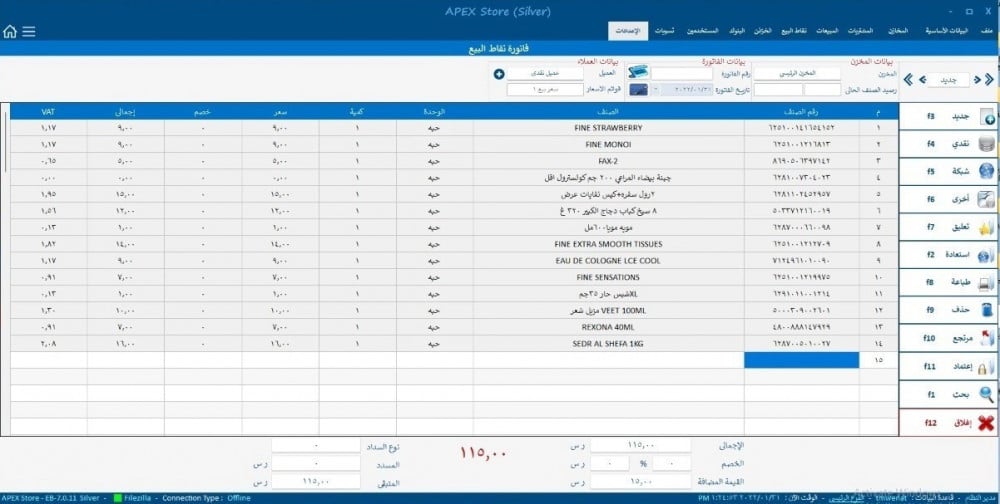This screenshot has width=1000, height=504.
Task: Click the returns (مرتجع) F10 icon
Action: tap(985, 339)
